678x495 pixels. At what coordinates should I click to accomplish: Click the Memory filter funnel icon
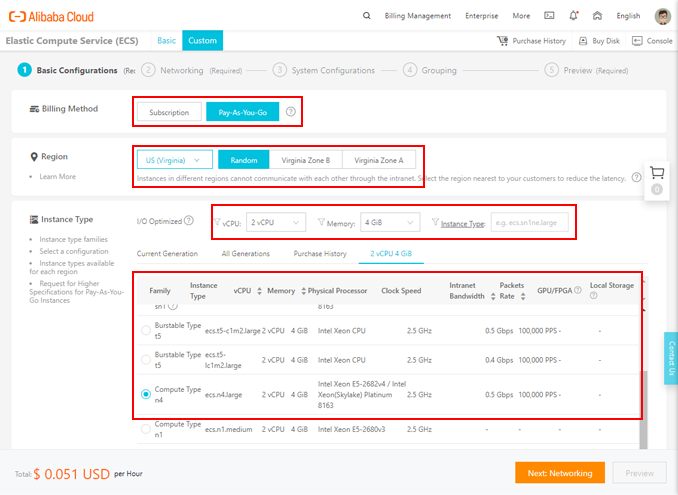tap(321, 222)
